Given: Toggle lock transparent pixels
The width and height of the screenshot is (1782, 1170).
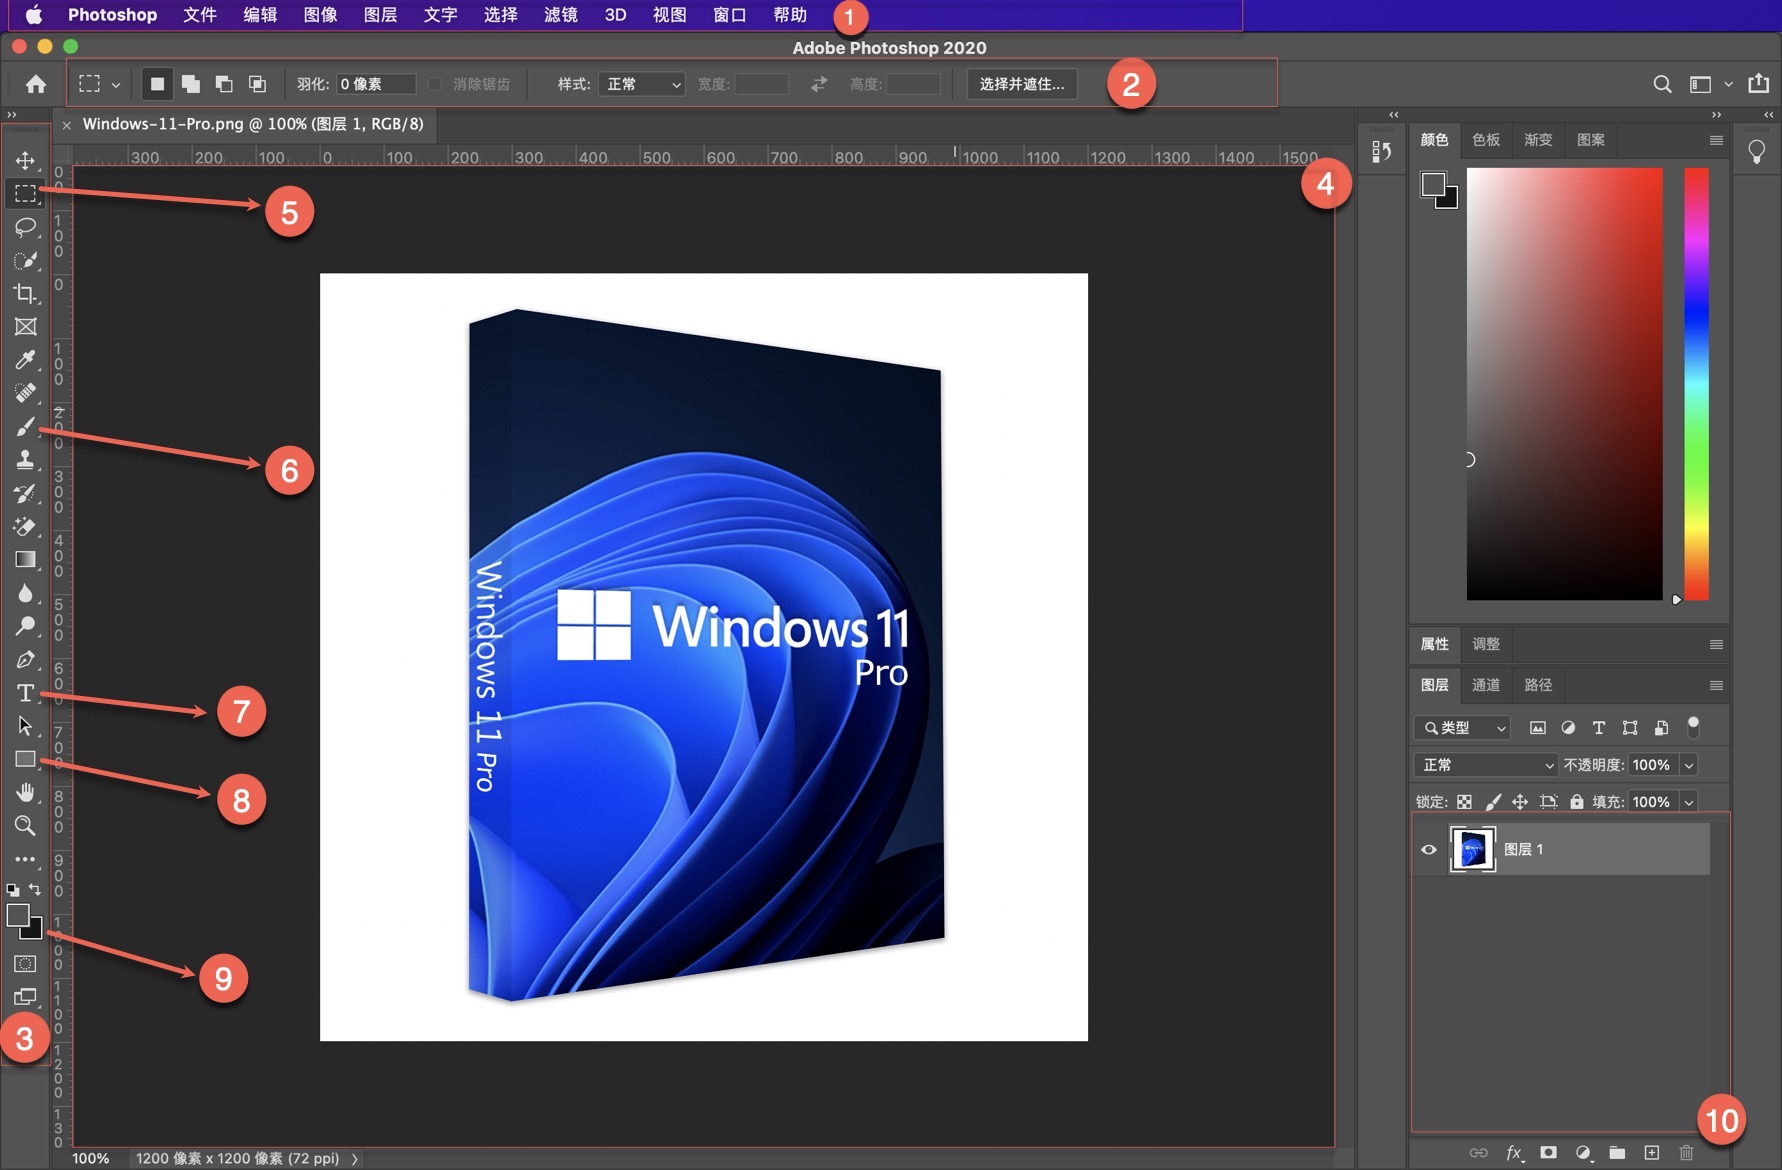Looking at the screenshot, I should coord(1464,802).
